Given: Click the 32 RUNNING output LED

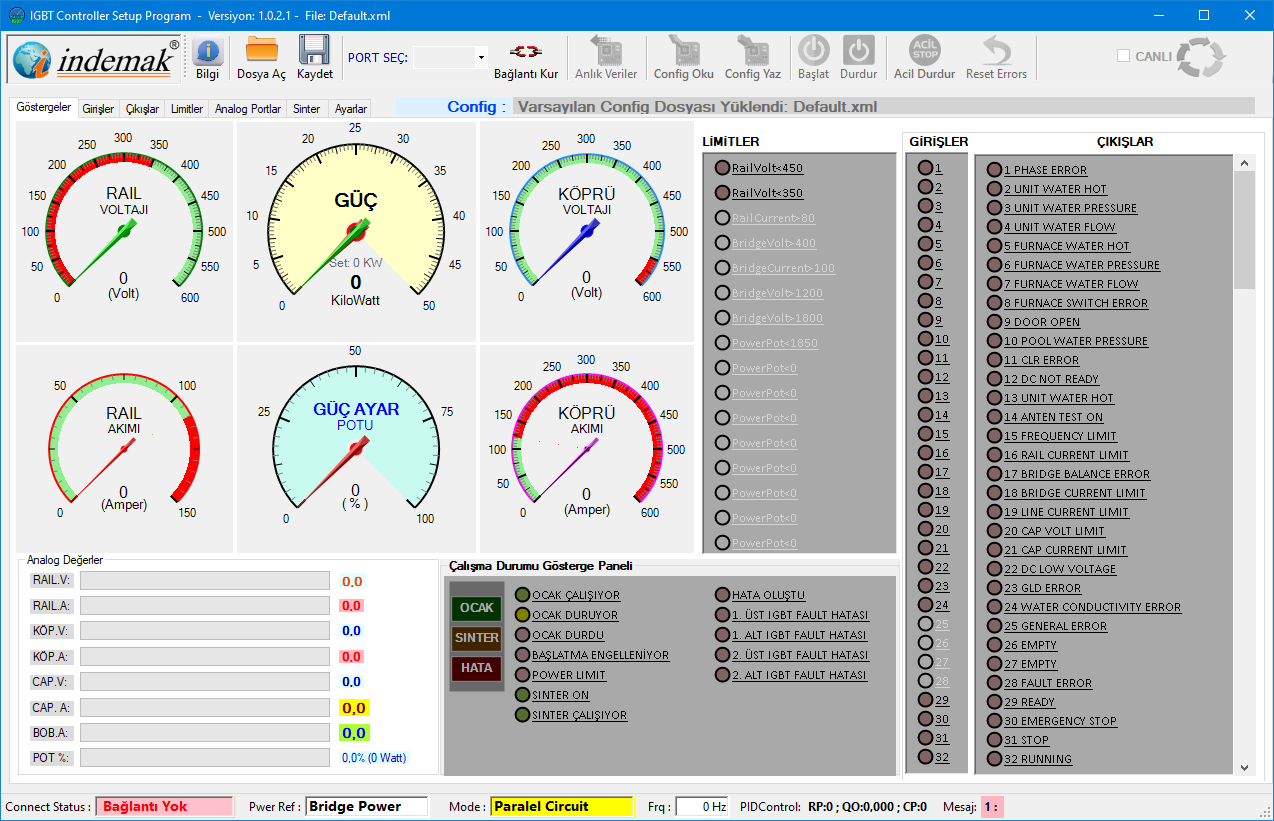Looking at the screenshot, I should (x=994, y=759).
